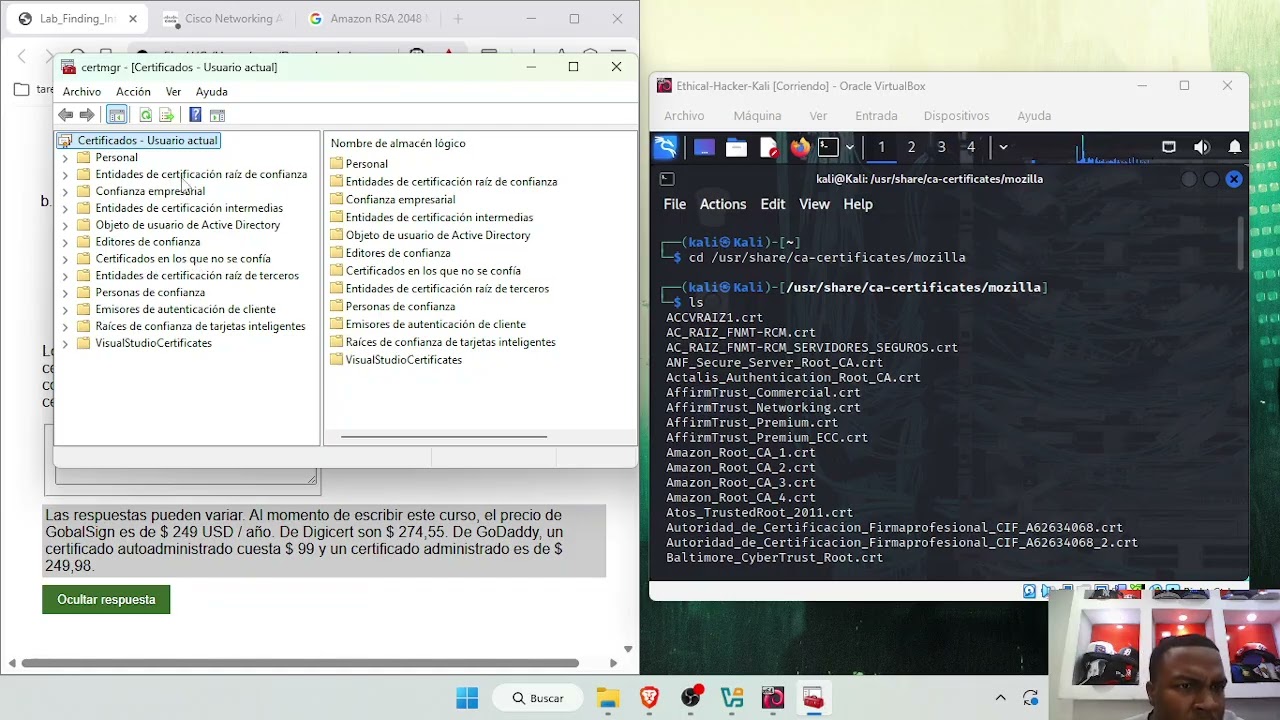The height and width of the screenshot is (720, 1280).
Task: Open the text editor icon in the Kali panel
Action: pos(768,148)
